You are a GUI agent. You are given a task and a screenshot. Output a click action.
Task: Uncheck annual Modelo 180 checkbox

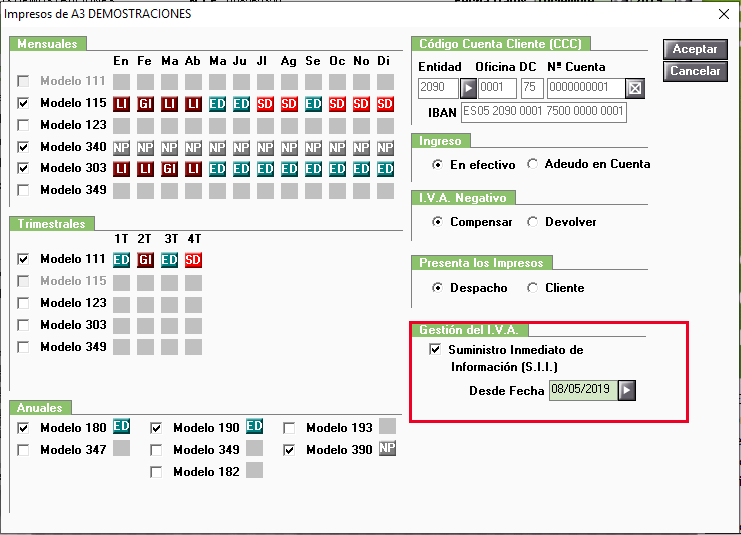click(x=23, y=428)
